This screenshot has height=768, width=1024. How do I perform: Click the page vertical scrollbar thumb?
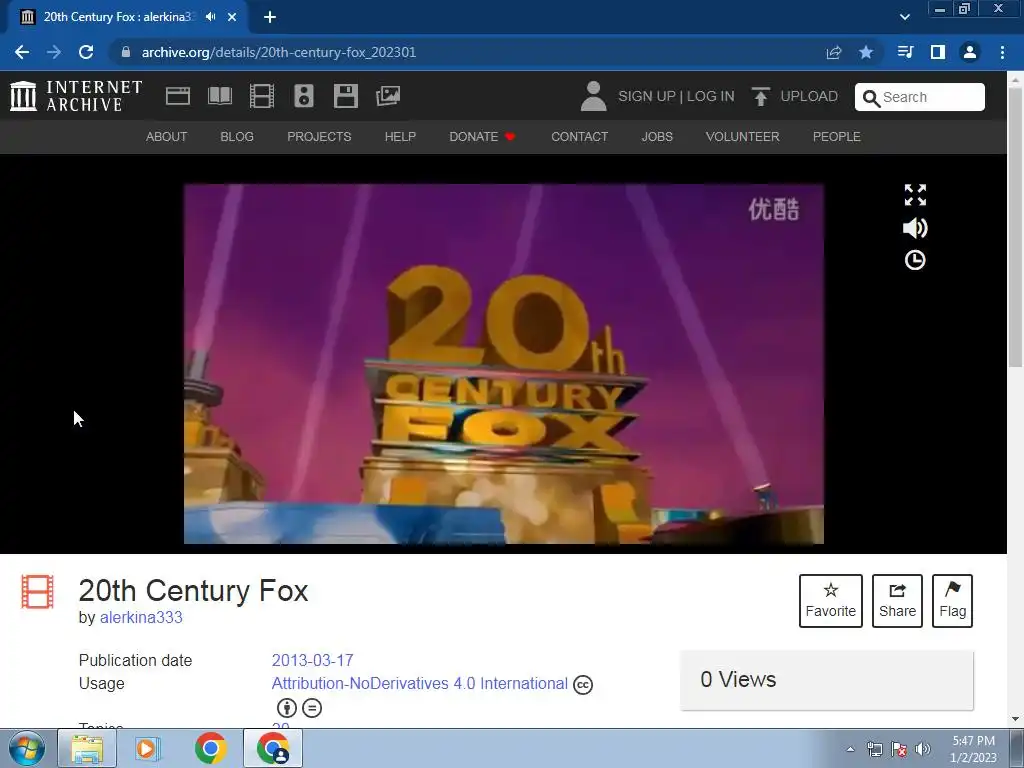(x=1016, y=227)
